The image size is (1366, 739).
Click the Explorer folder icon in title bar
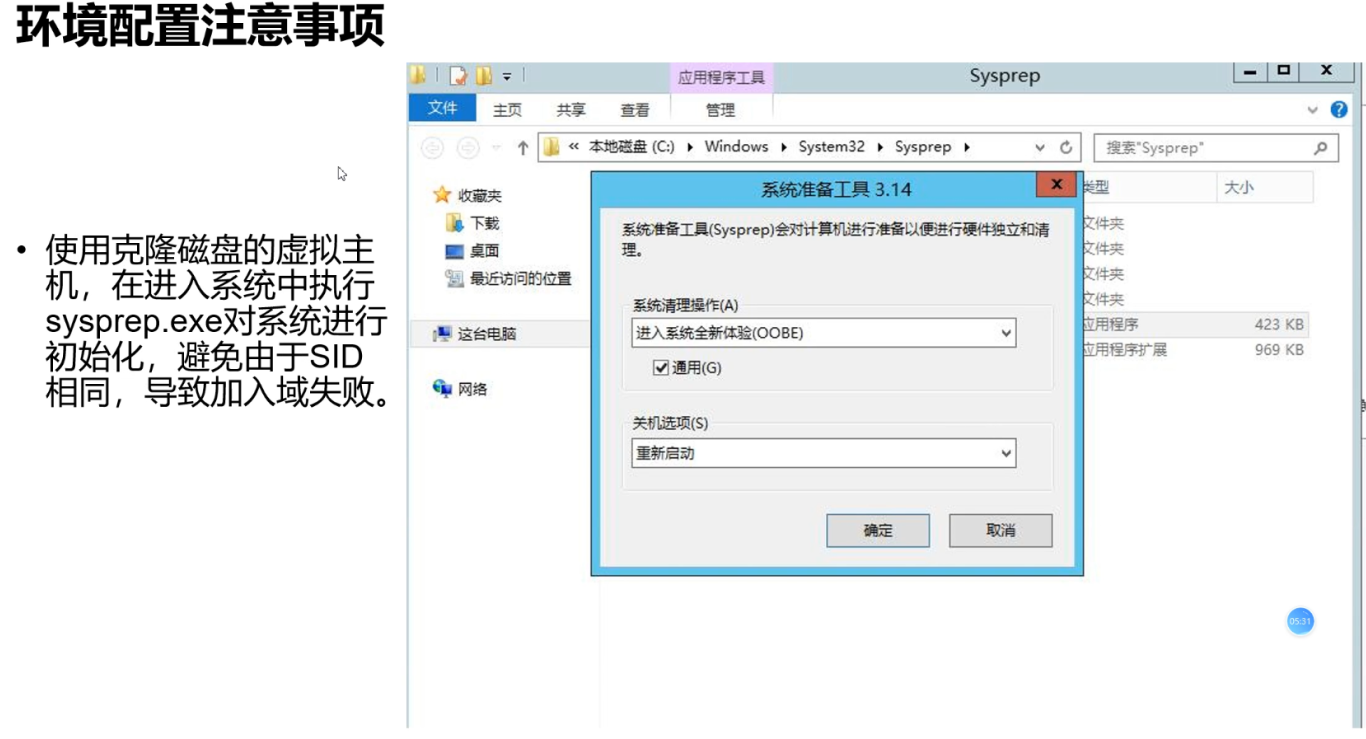click(416, 76)
